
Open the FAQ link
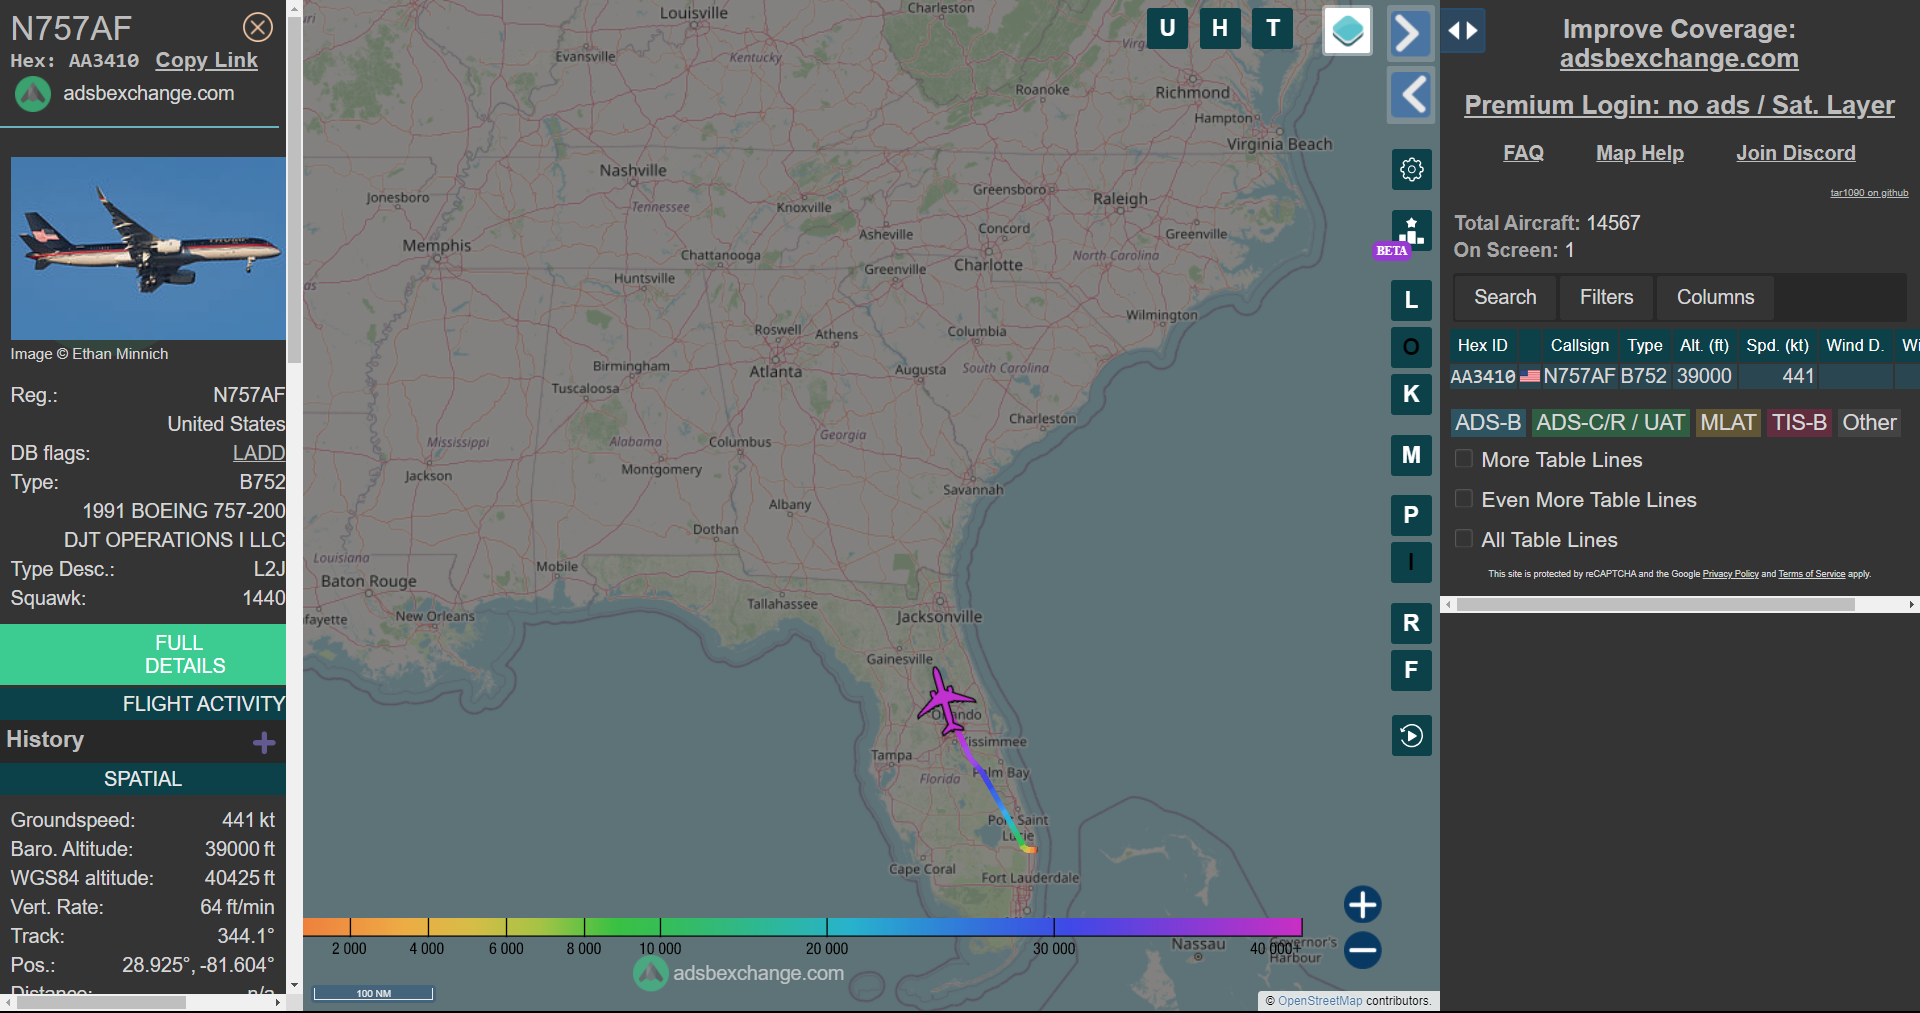[1523, 153]
